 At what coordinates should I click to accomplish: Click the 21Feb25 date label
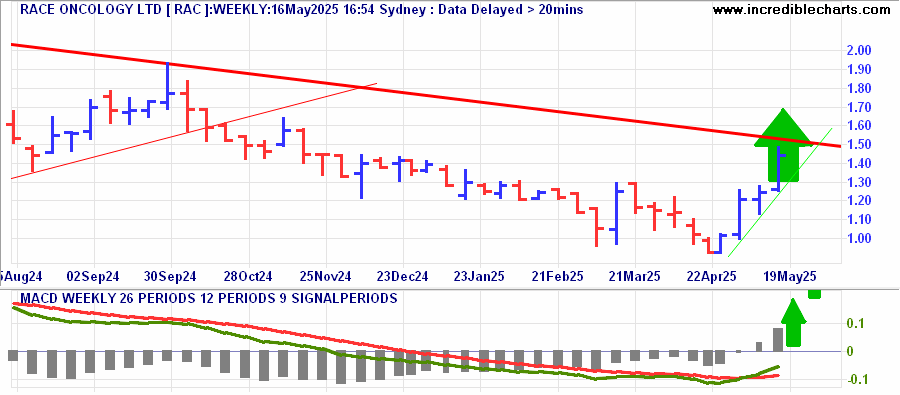pos(557,276)
